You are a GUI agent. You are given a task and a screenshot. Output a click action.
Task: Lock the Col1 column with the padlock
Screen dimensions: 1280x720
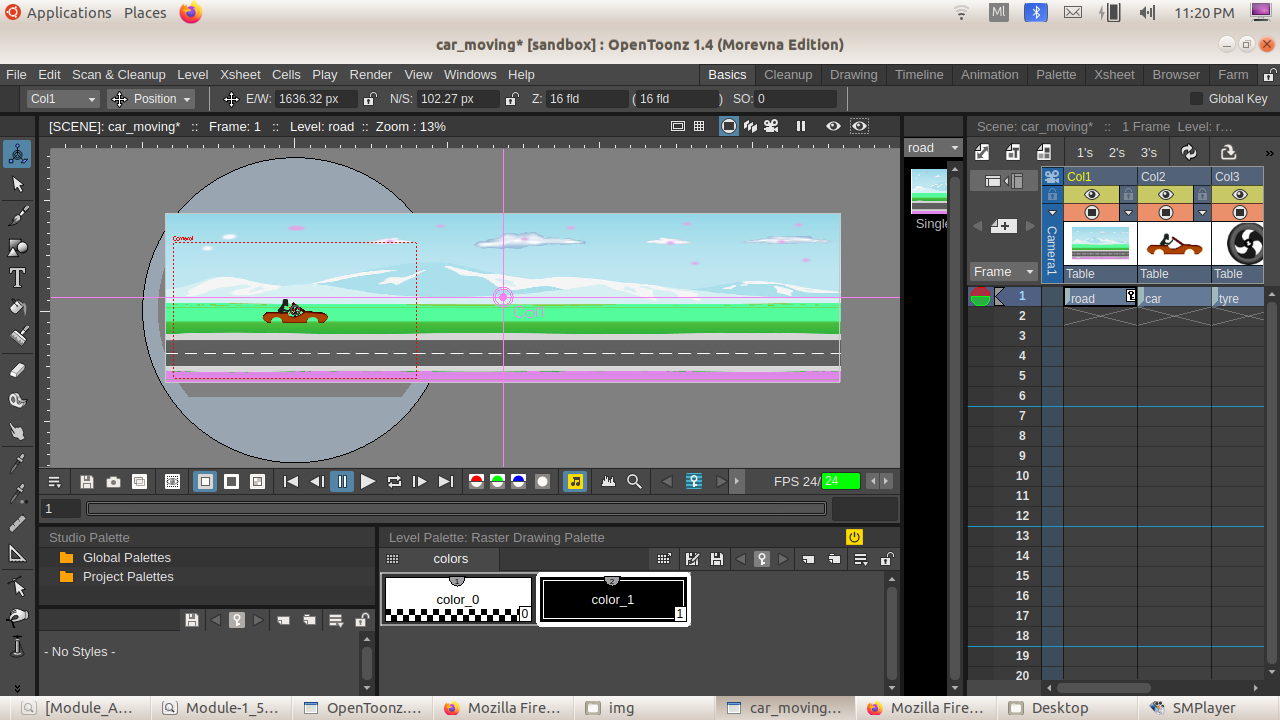[1129, 194]
